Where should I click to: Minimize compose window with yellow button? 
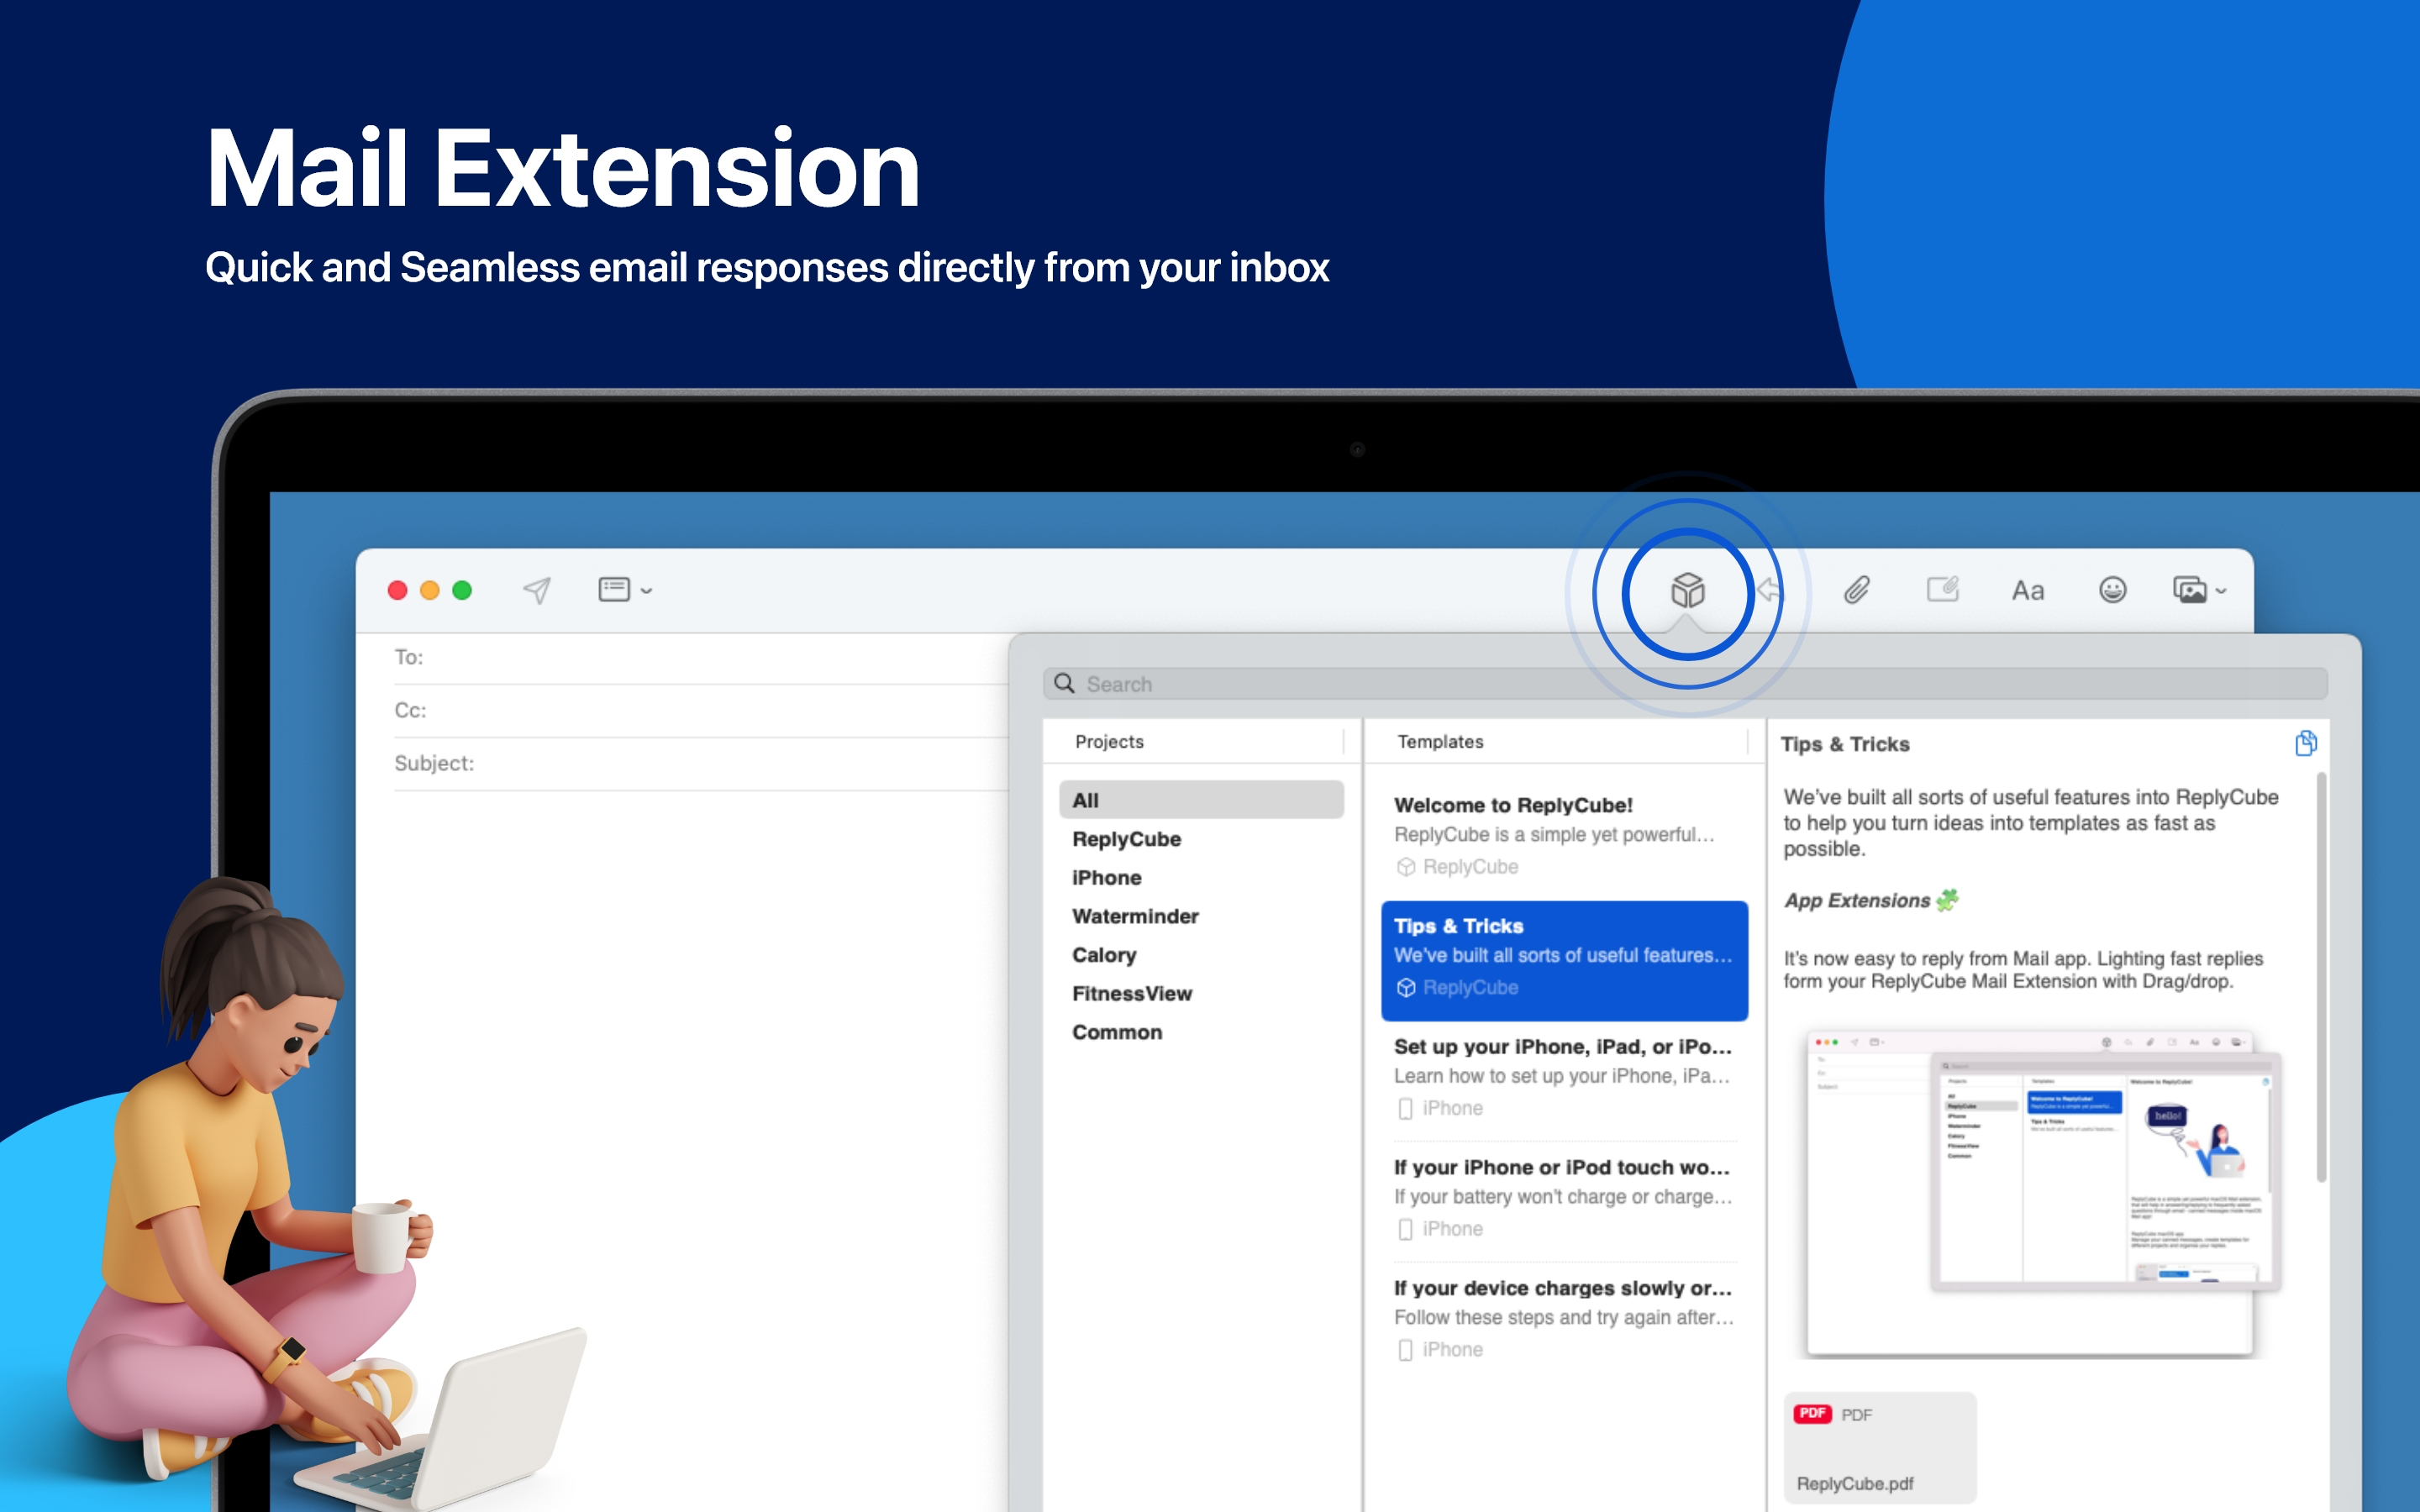(430, 590)
